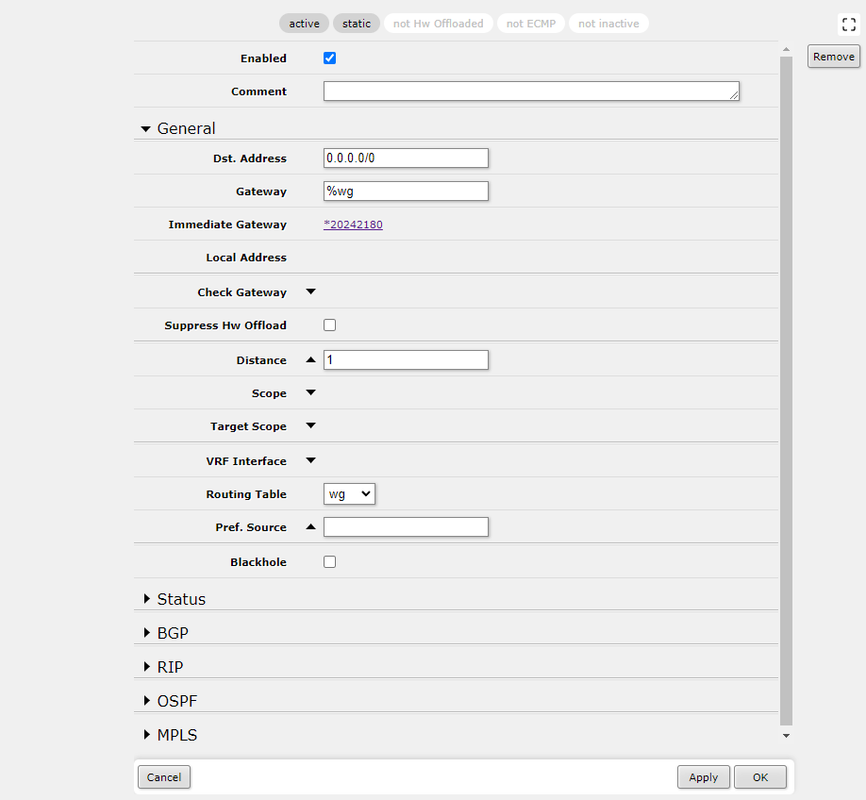Expand the MPLS section
Screen dimensions: 866x800
pos(147,735)
